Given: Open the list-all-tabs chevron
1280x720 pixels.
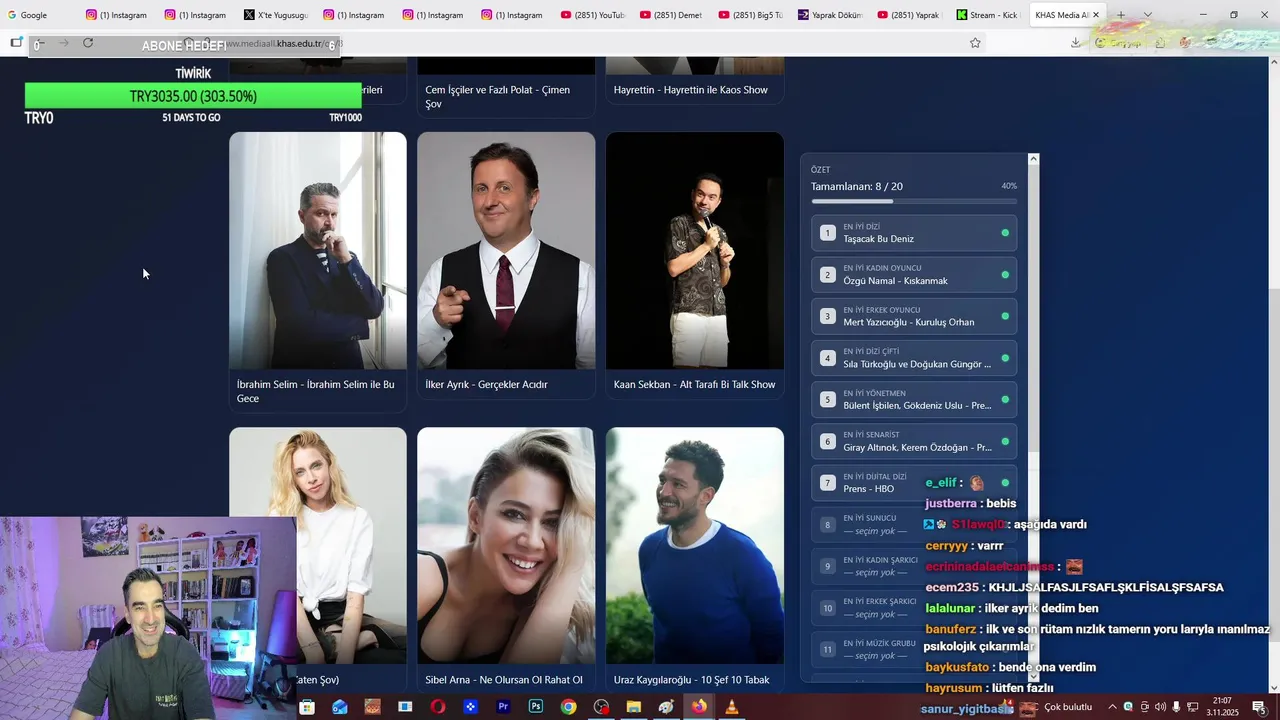Looking at the screenshot, I should coord(1148,15).
